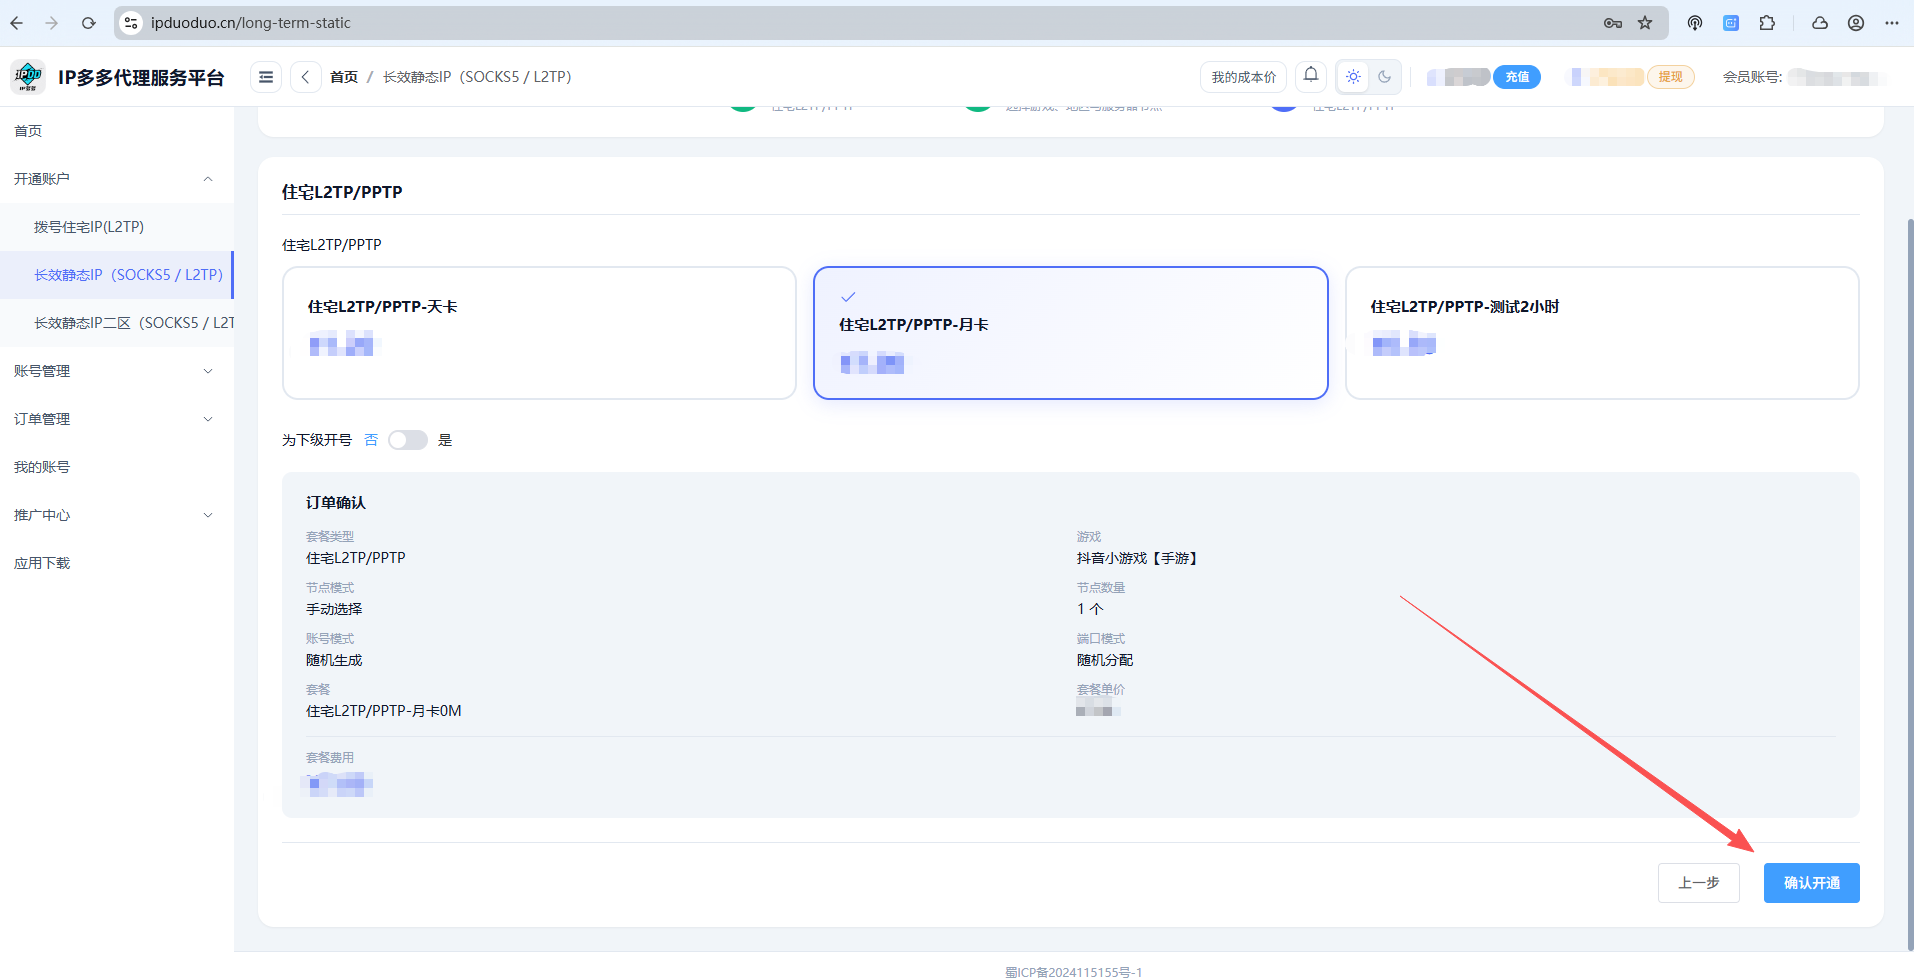Click the 充值 recharge button

(x=1517, y=77)
